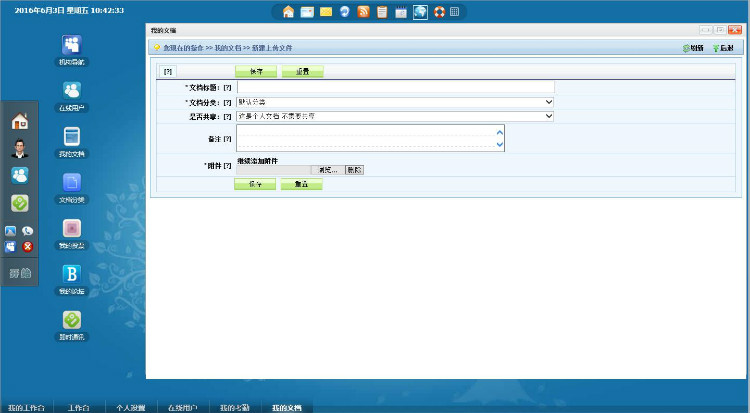
Task: Open the ID card icon in top dock
Action: click(307, 12)
